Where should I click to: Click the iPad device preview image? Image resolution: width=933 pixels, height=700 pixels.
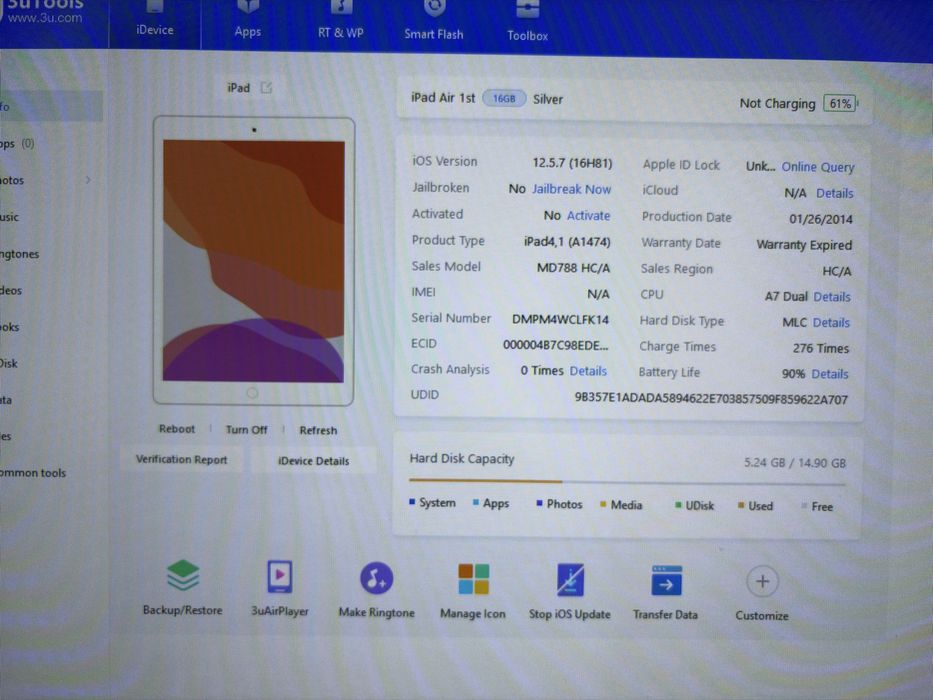(x=253, y=261)
